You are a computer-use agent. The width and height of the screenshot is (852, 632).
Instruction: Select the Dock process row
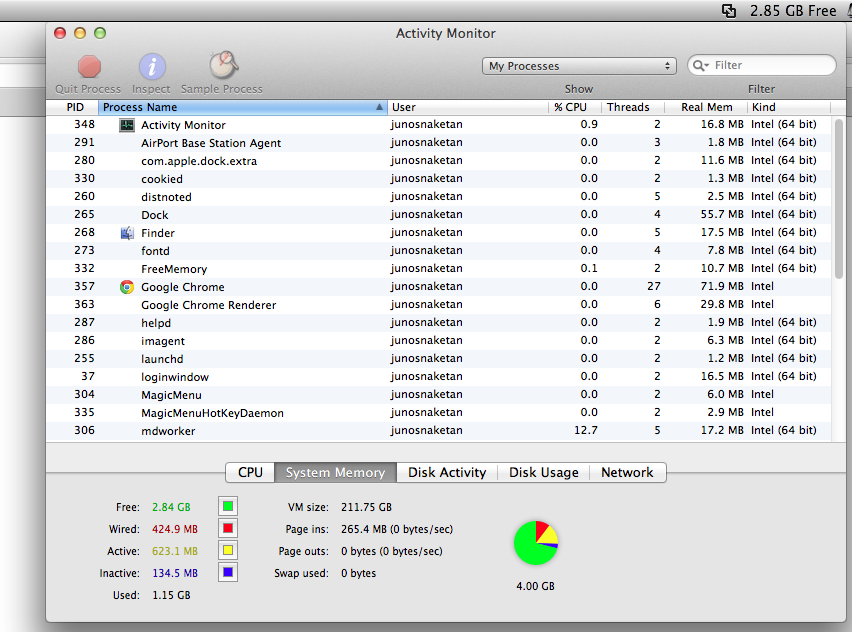point(438,214)
